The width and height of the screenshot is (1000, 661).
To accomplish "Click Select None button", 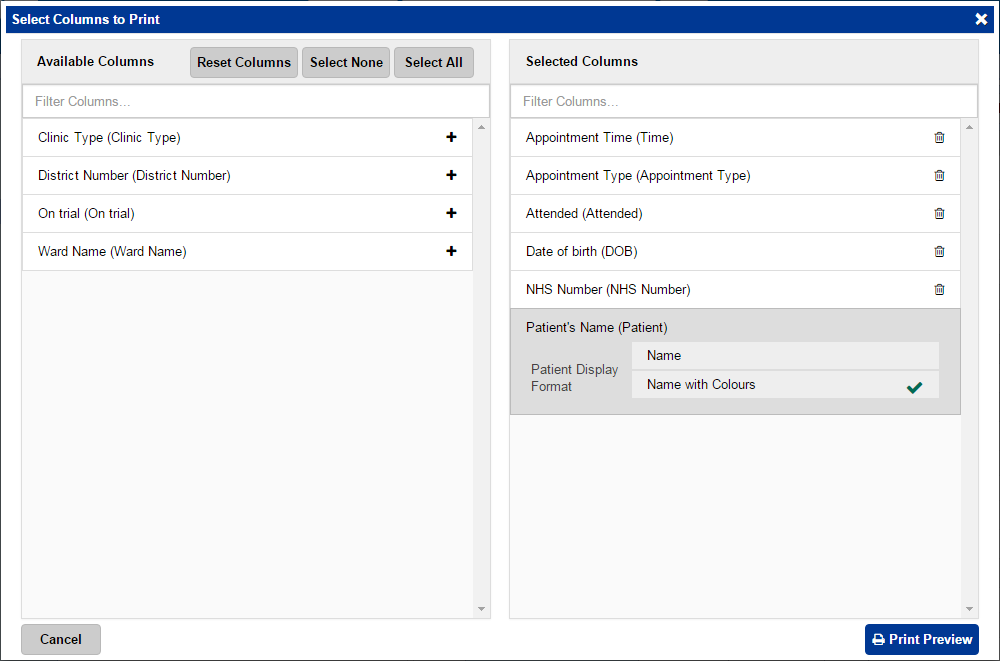I will point(346,62).
